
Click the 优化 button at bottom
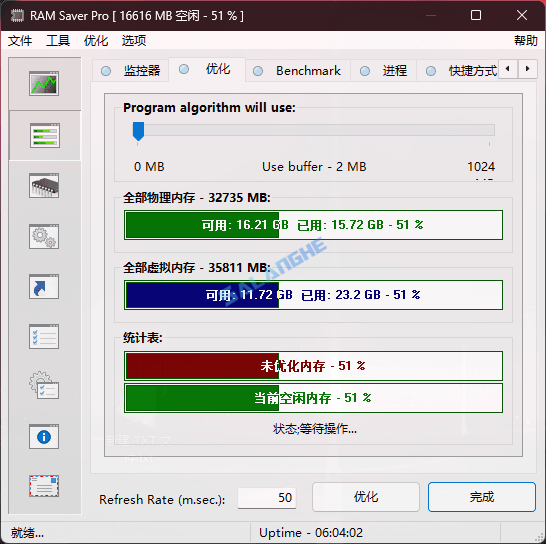coord(366,497)
